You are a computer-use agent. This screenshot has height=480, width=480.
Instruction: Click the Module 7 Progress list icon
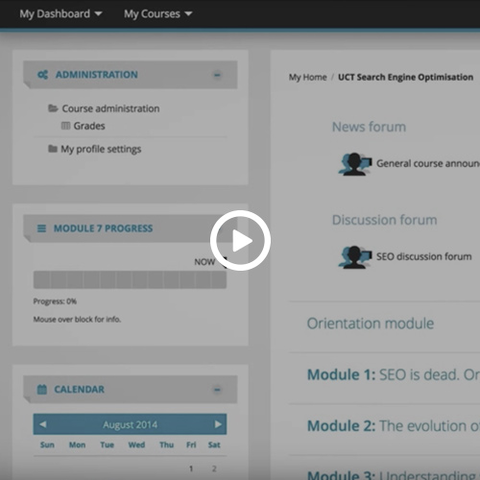pos(42,229)
